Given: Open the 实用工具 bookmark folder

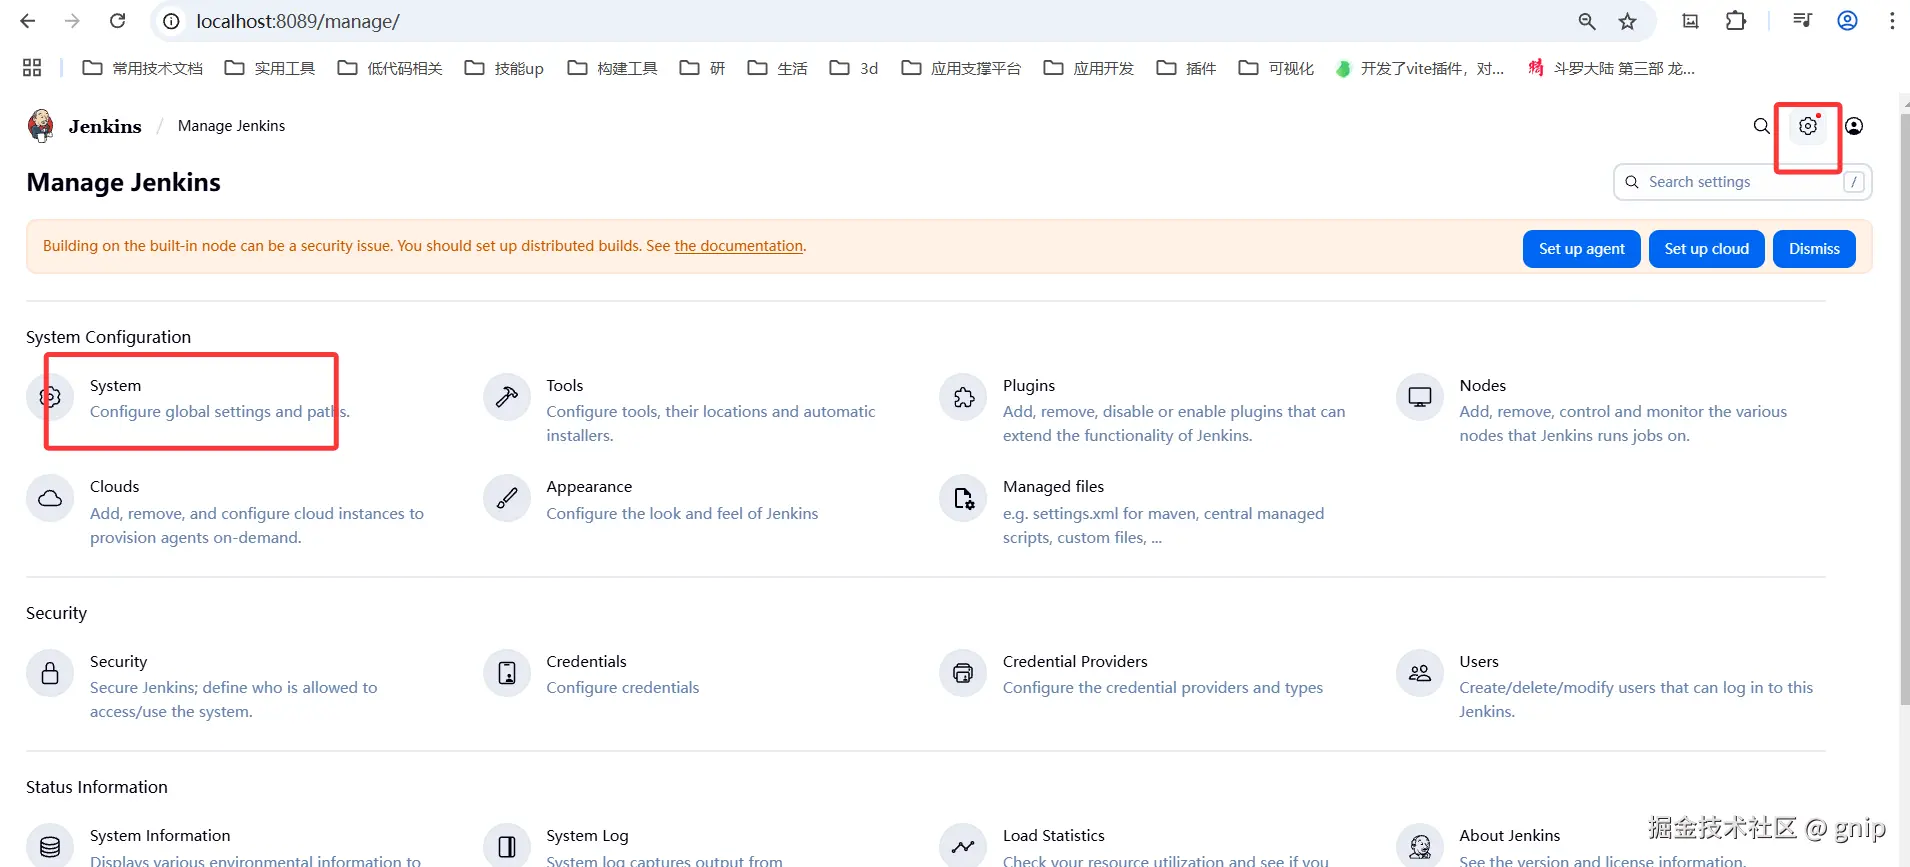Looking at the screenshot, I should (270, 68).
